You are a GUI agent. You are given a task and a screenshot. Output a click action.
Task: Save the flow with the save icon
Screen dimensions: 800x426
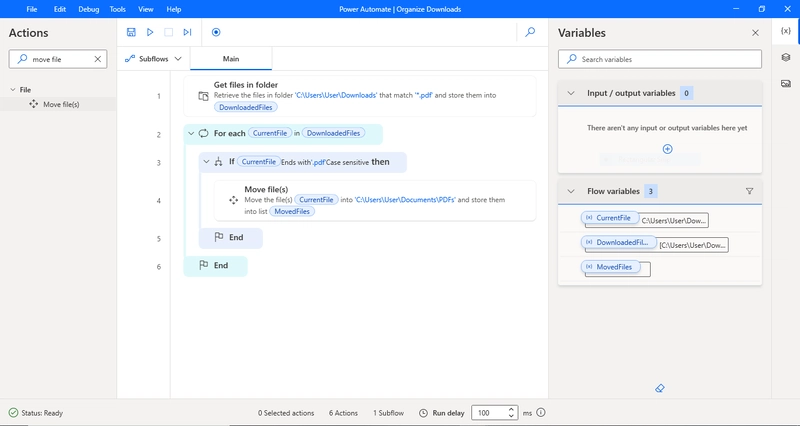(x=131, y=32)
